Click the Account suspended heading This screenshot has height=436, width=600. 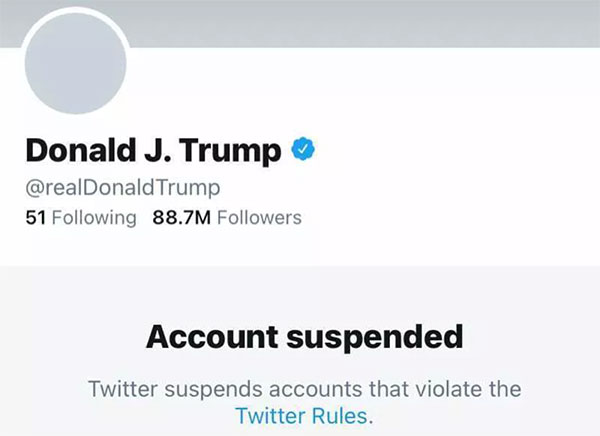tap(304, 336)
